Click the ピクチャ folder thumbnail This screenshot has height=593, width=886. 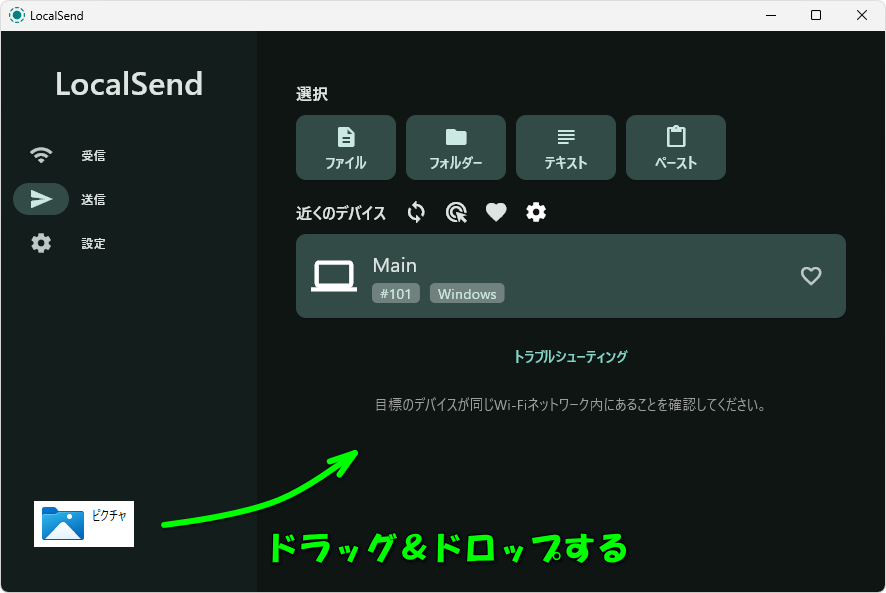pyautogui.click(x=84, y=524)
